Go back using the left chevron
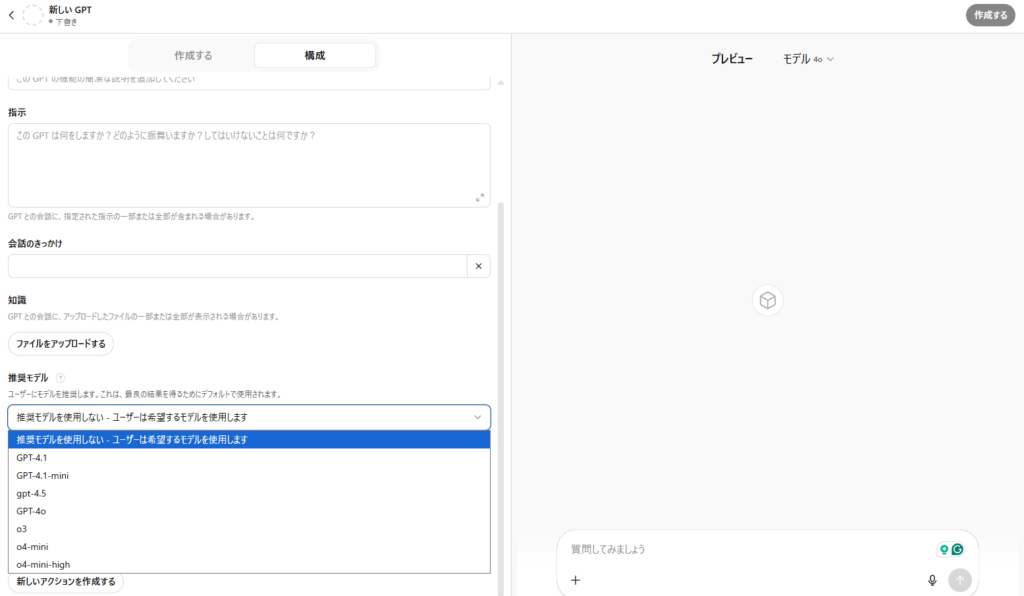This screenshot has height=596, width=1024. [x=11, y=15]
